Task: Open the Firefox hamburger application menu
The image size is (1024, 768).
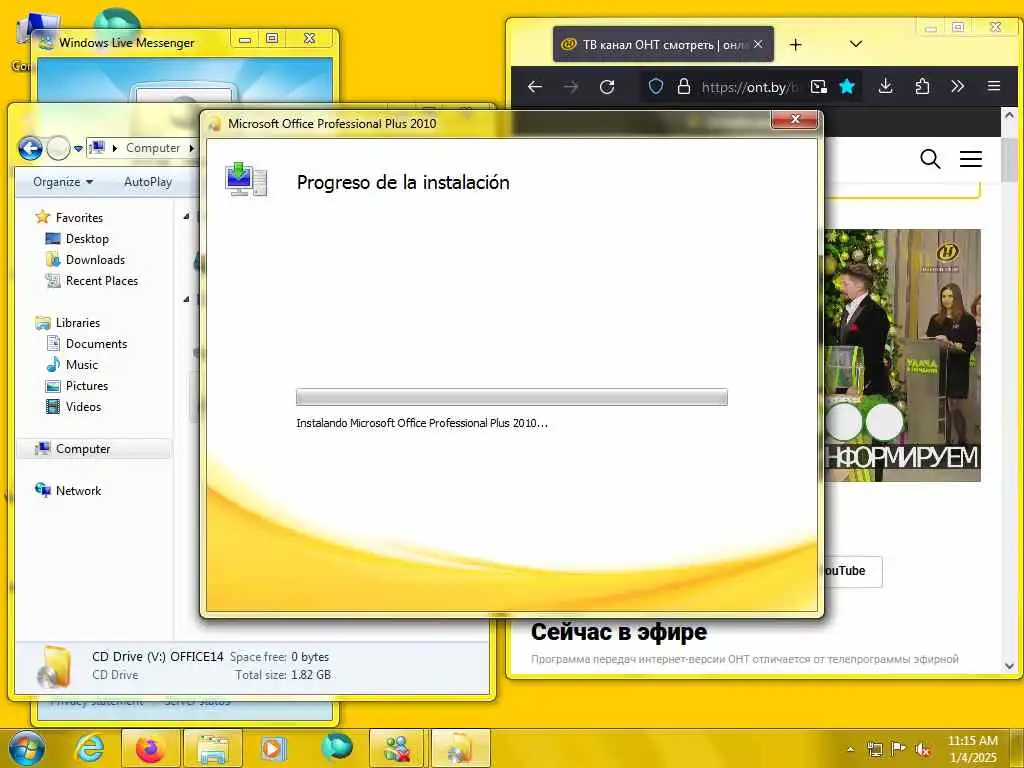Action: (994, 86)
